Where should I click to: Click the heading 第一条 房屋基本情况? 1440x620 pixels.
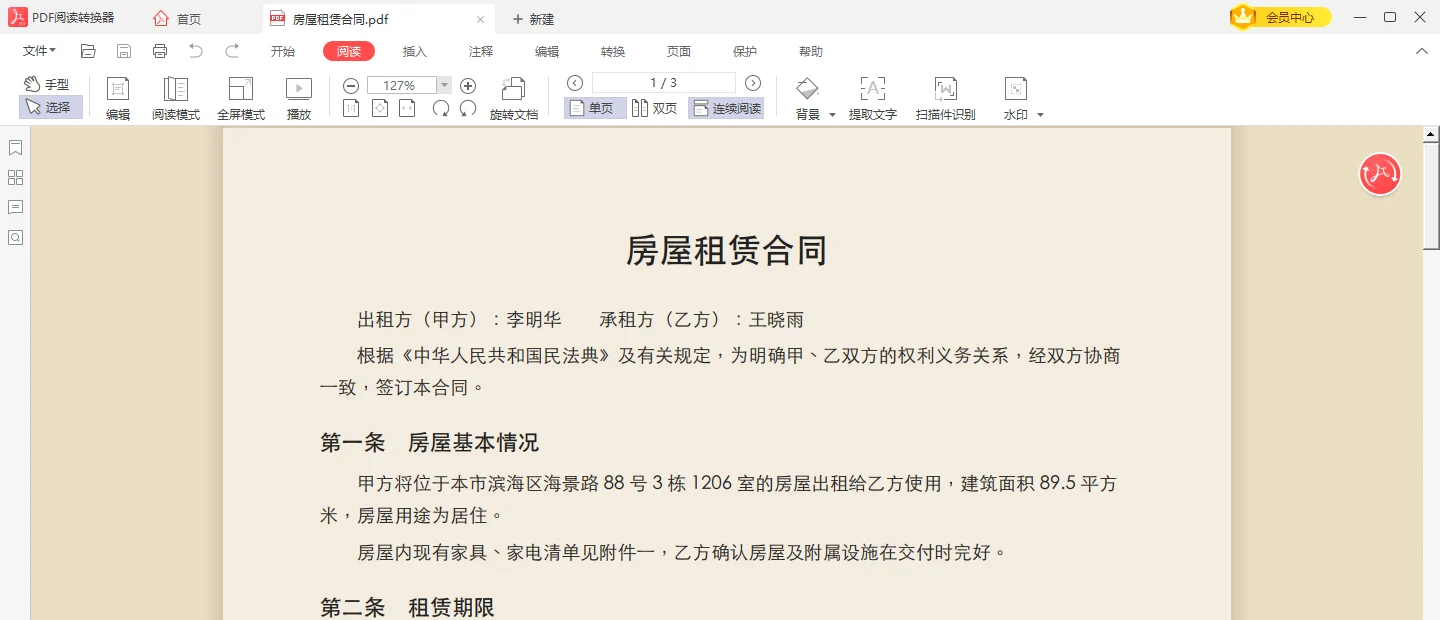(429, 443)
